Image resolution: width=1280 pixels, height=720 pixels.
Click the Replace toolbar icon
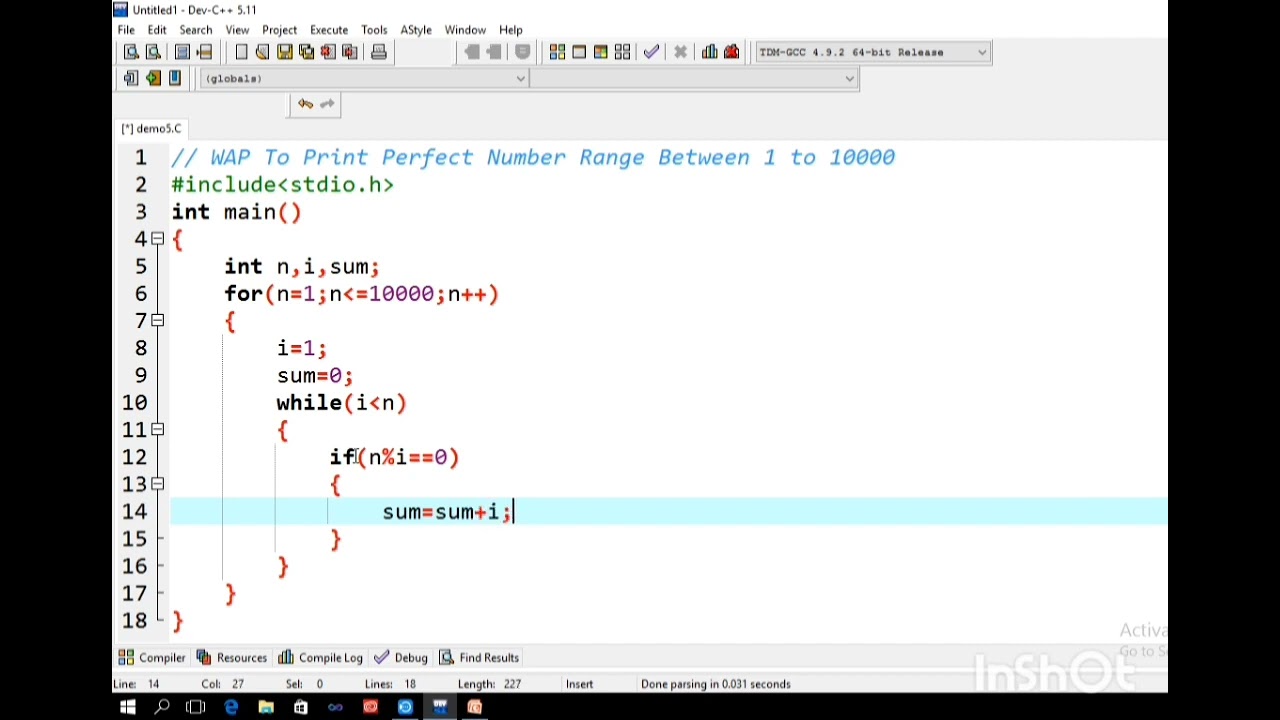tap(153, 52)
